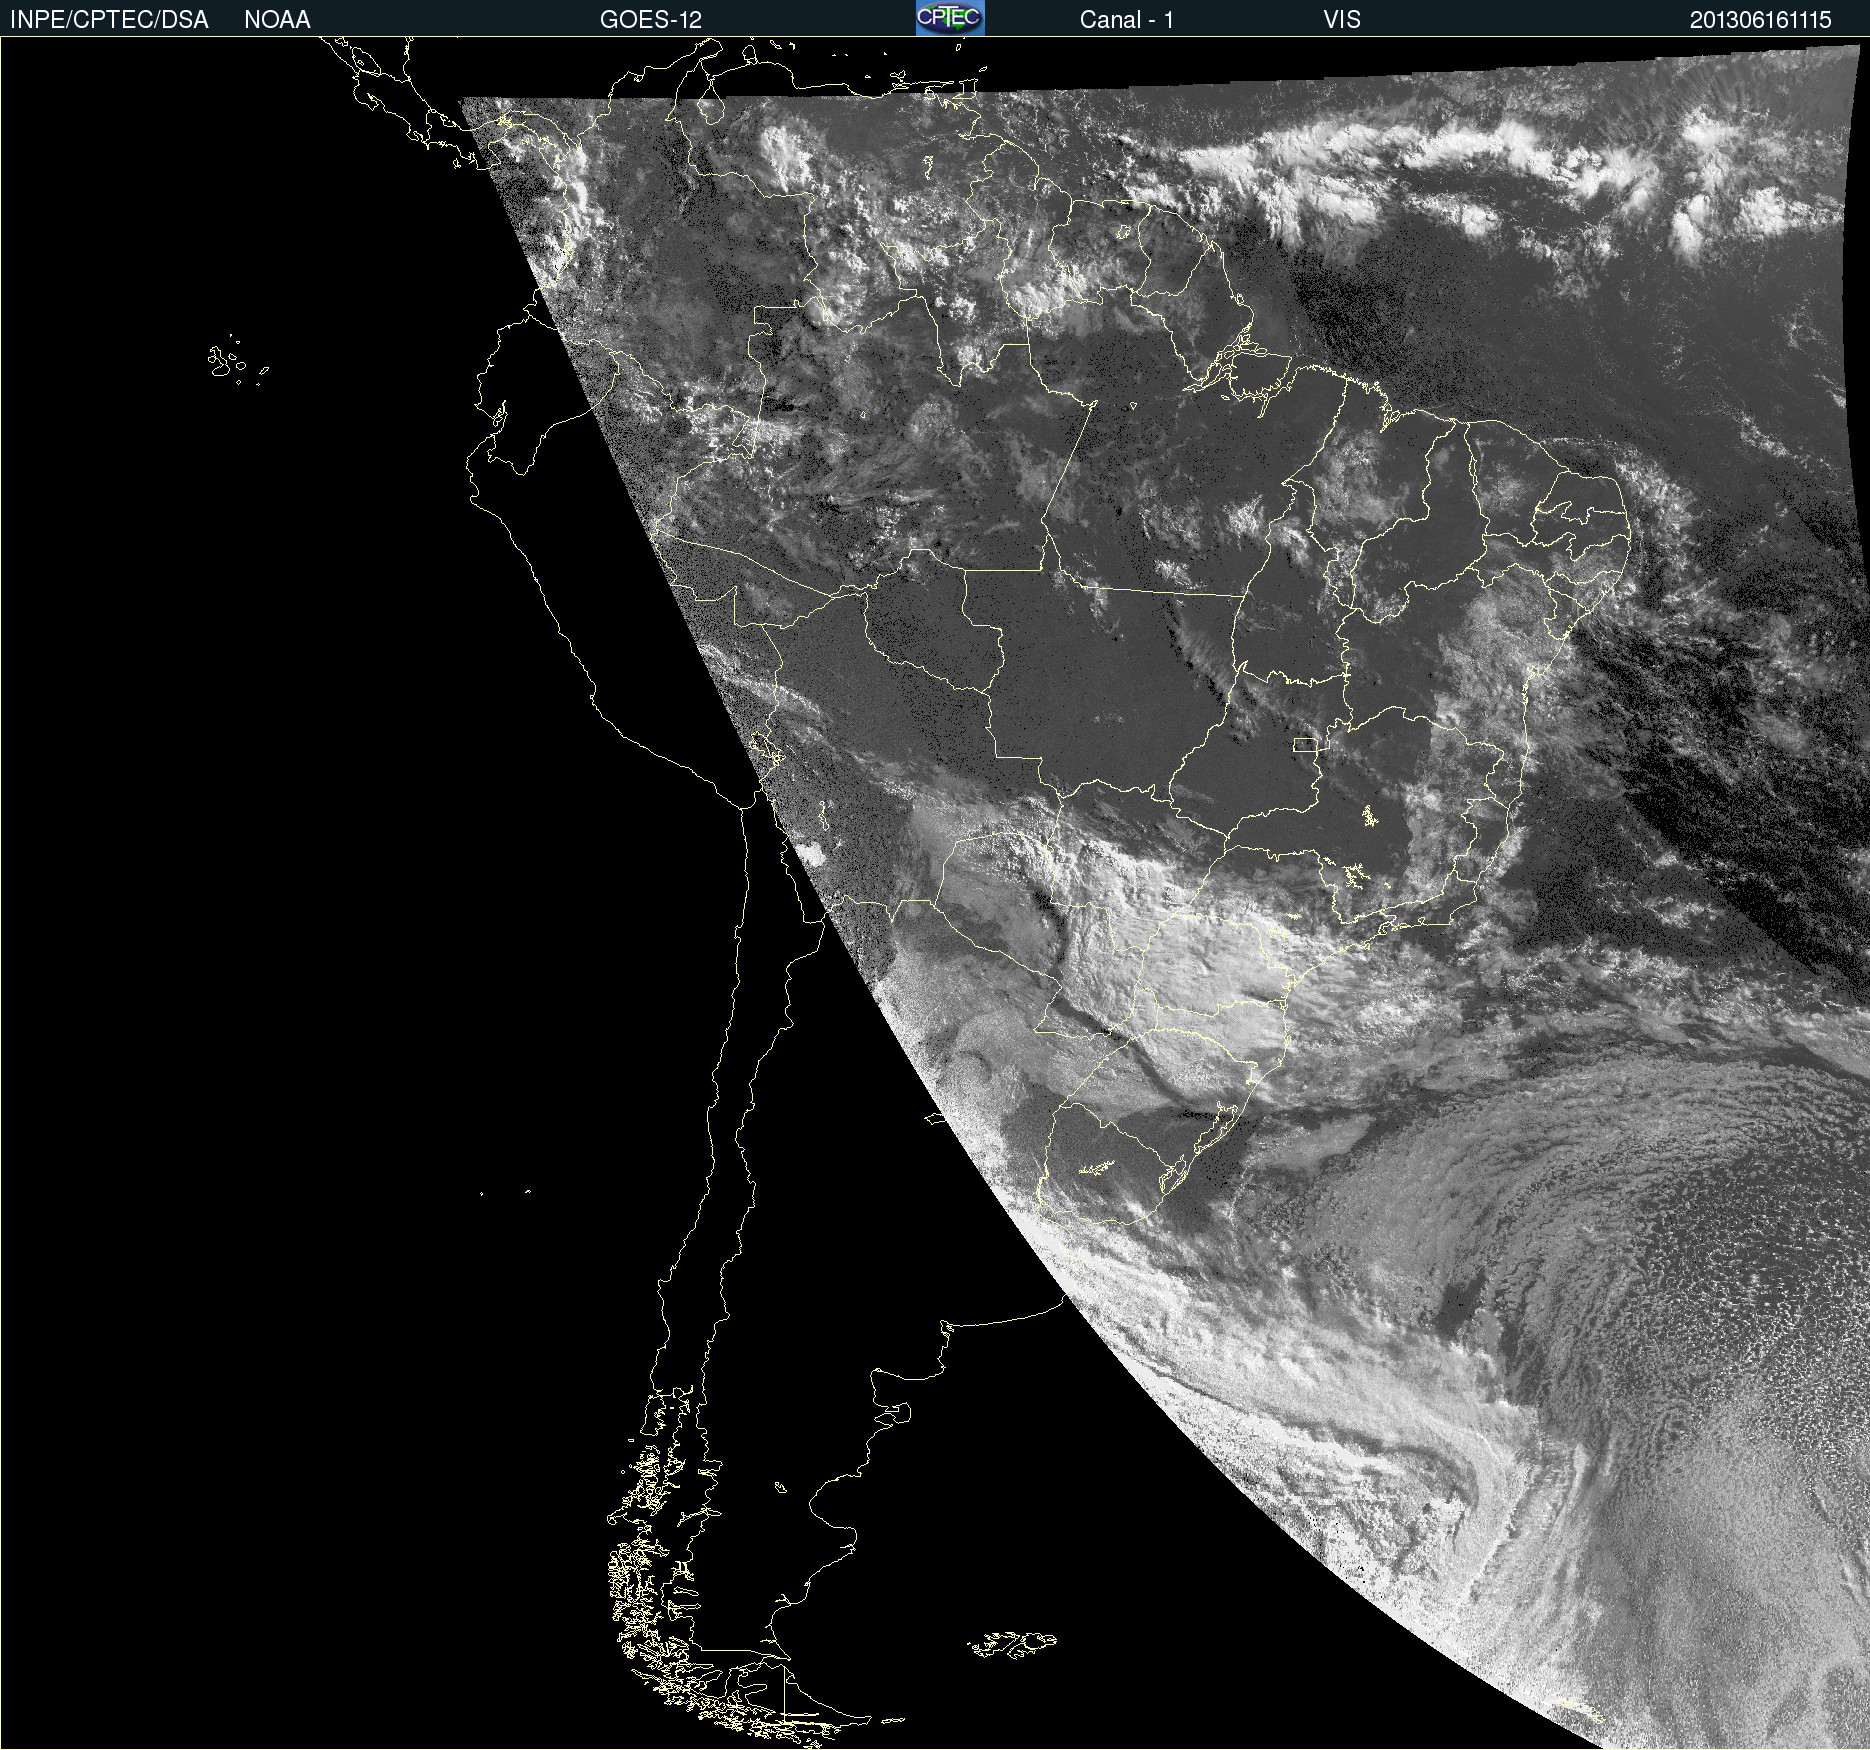Click the CPTEC logo in header
Viewport: 1870px width, 1750px height.
(950, 18)
